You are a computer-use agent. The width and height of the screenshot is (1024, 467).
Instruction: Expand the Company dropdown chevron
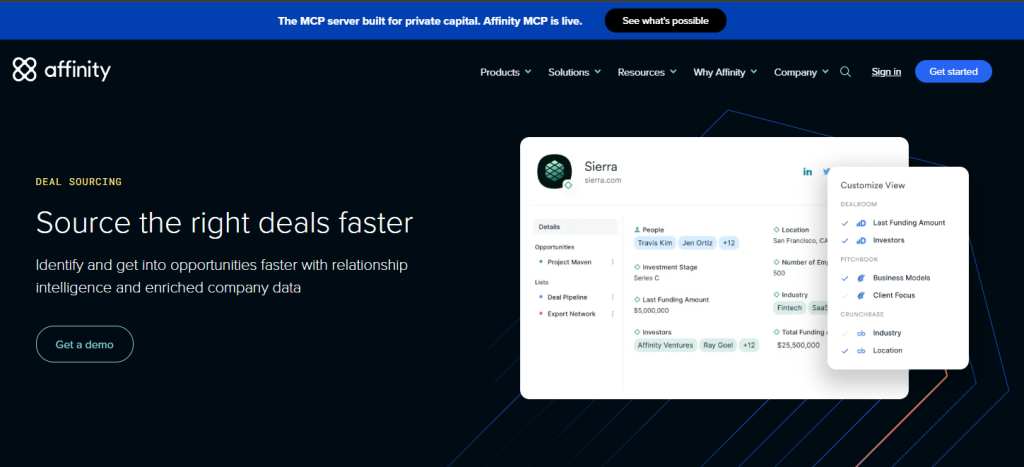pyautogui.click(x=825, y=72)
